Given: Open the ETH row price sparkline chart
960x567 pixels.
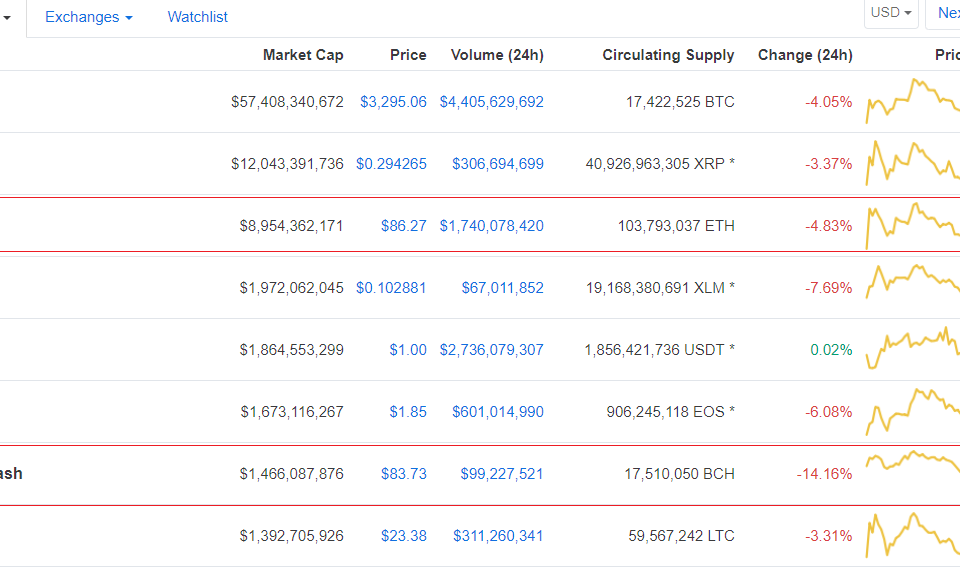Looking at the screenshot, I should 913,225.
